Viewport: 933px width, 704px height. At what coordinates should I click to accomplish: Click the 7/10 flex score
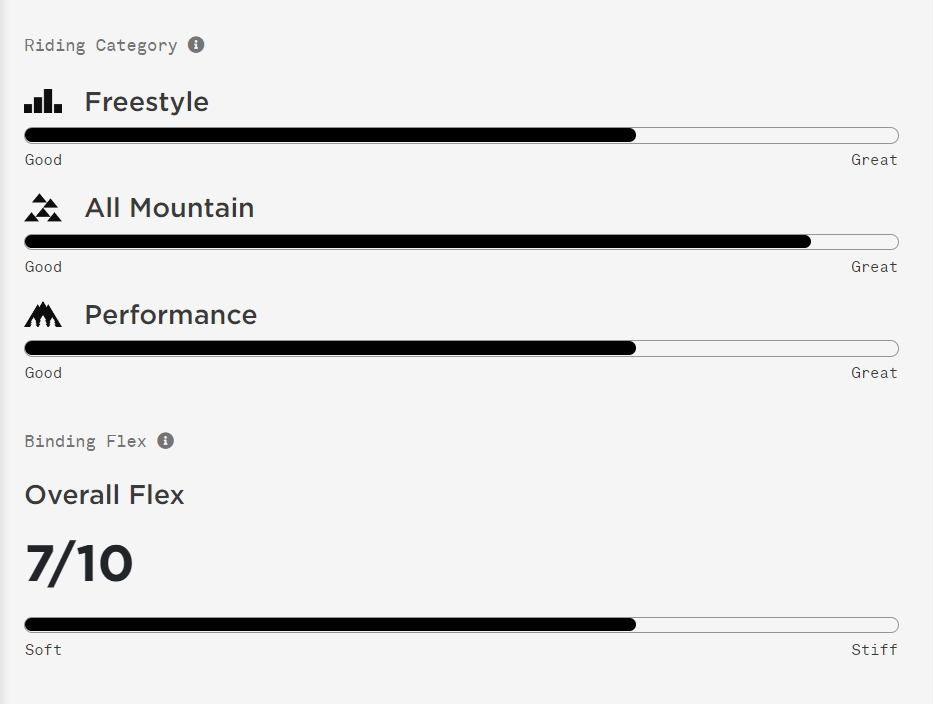79,563
